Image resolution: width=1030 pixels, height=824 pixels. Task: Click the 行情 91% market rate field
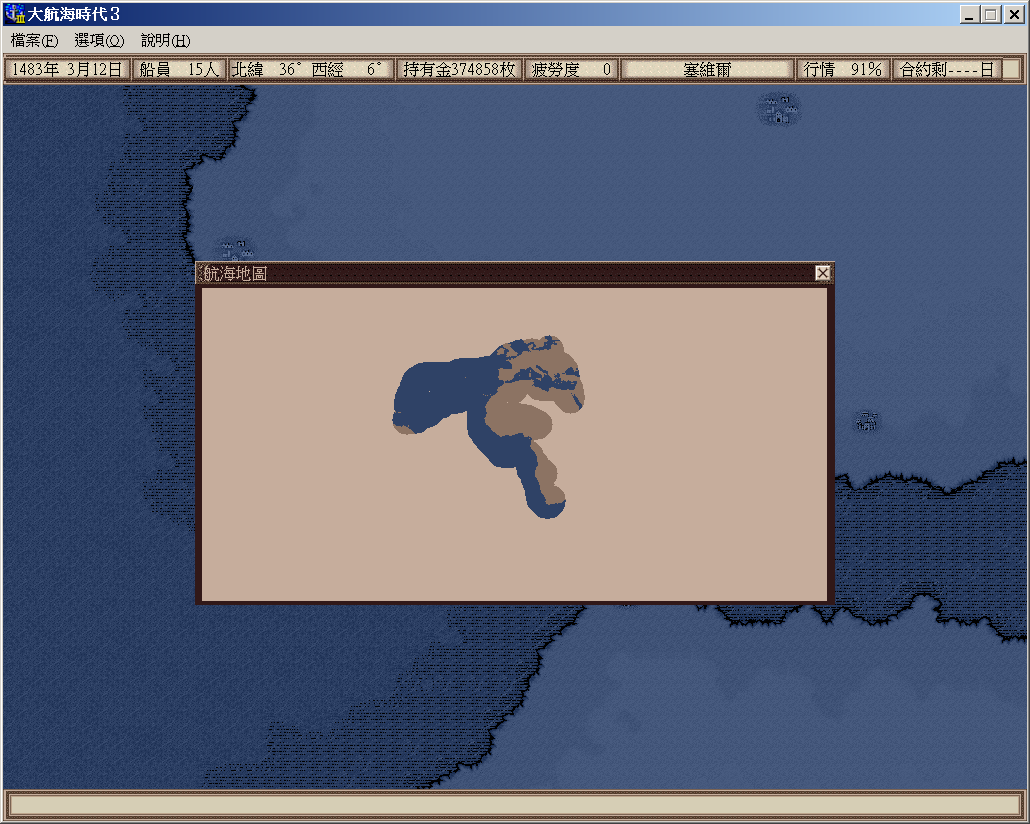click(x=843, y=69)
